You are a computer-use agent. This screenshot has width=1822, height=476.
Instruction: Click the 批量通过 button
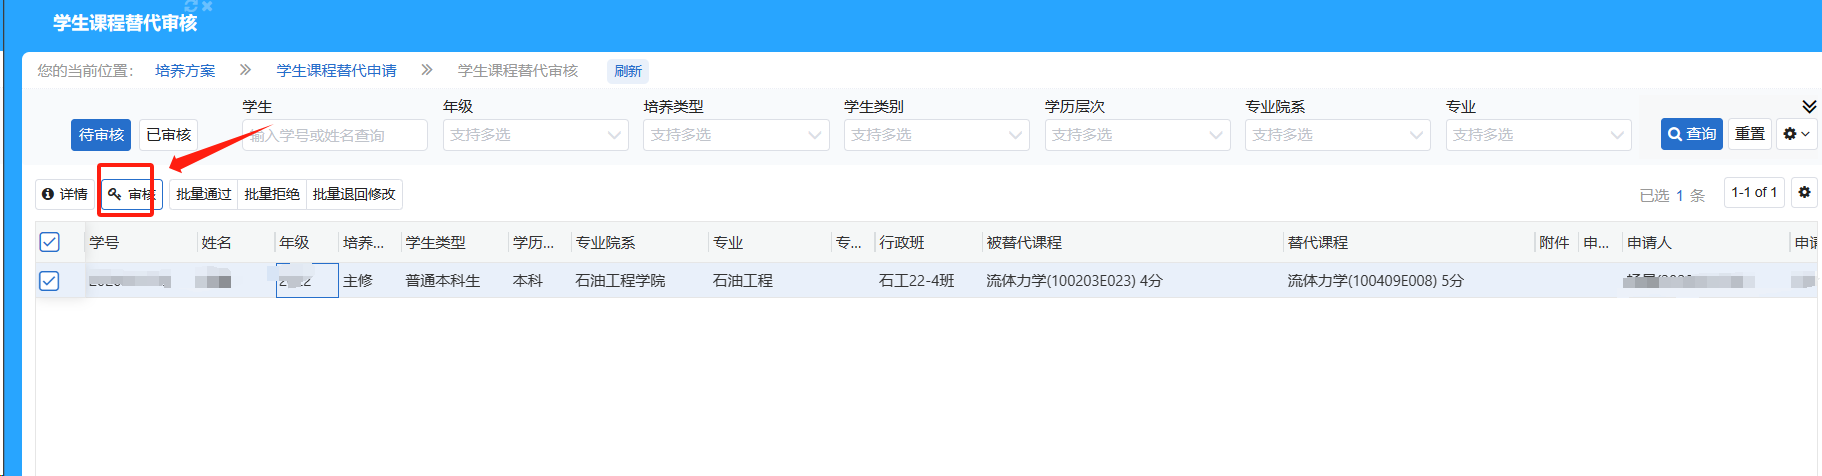pyautogui.click(x=204, y=194)
